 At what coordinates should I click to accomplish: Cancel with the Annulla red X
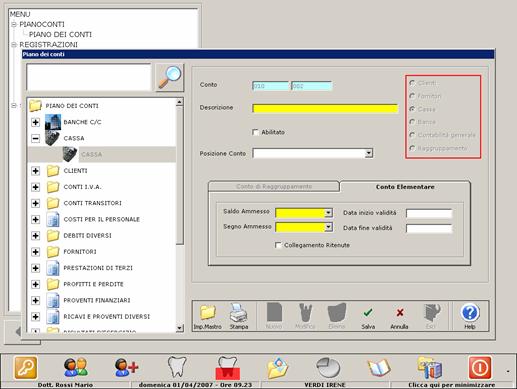tap(400, 313)
